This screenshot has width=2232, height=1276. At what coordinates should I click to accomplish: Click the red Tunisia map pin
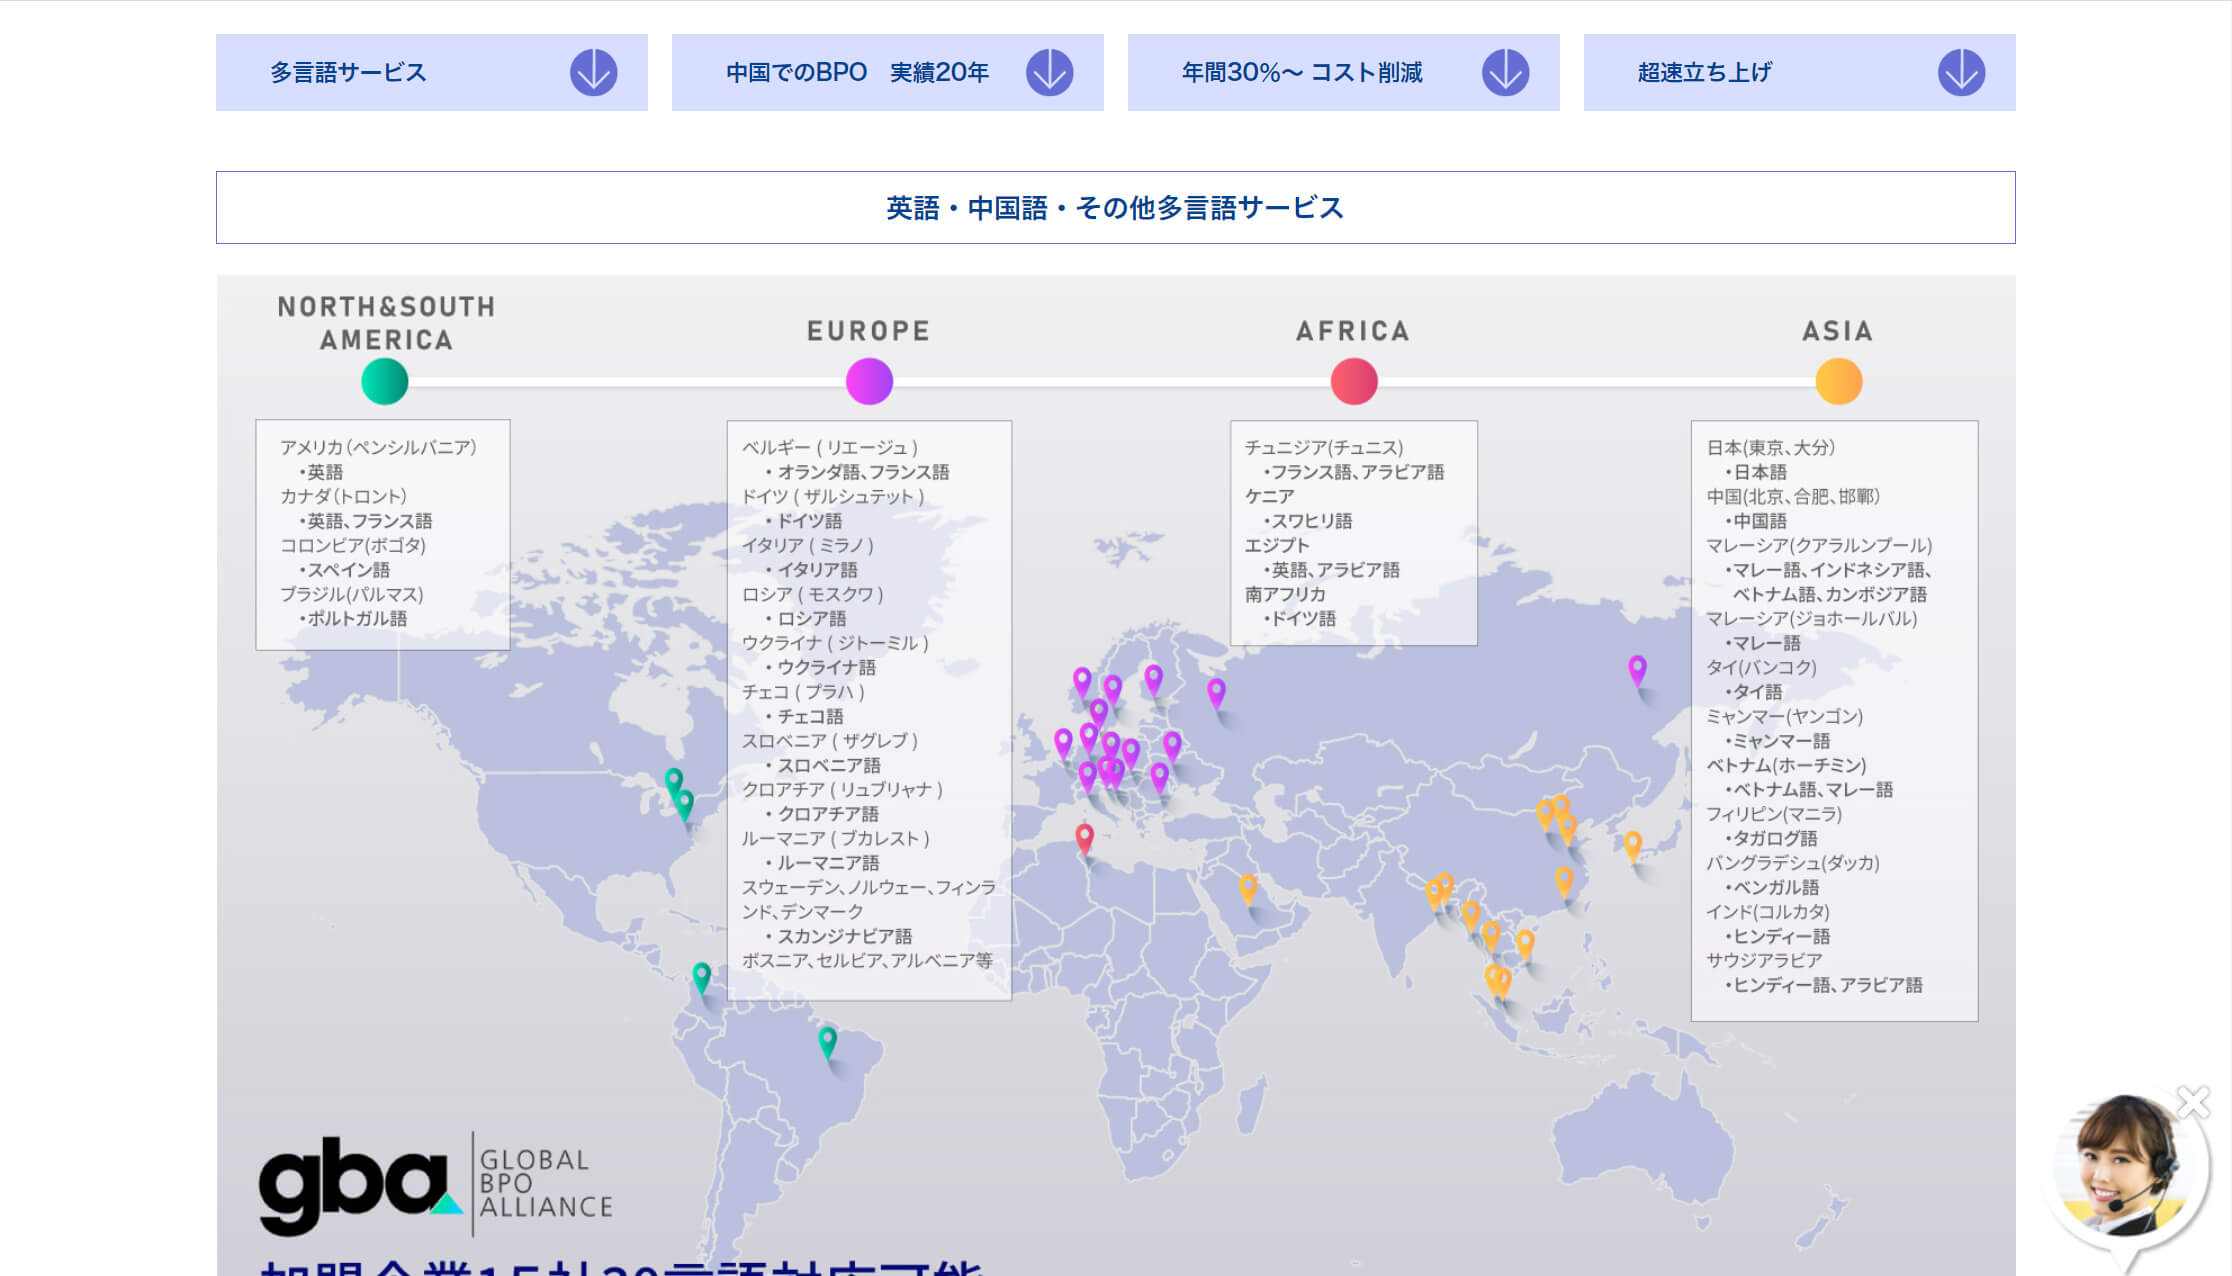point(1084,837)
